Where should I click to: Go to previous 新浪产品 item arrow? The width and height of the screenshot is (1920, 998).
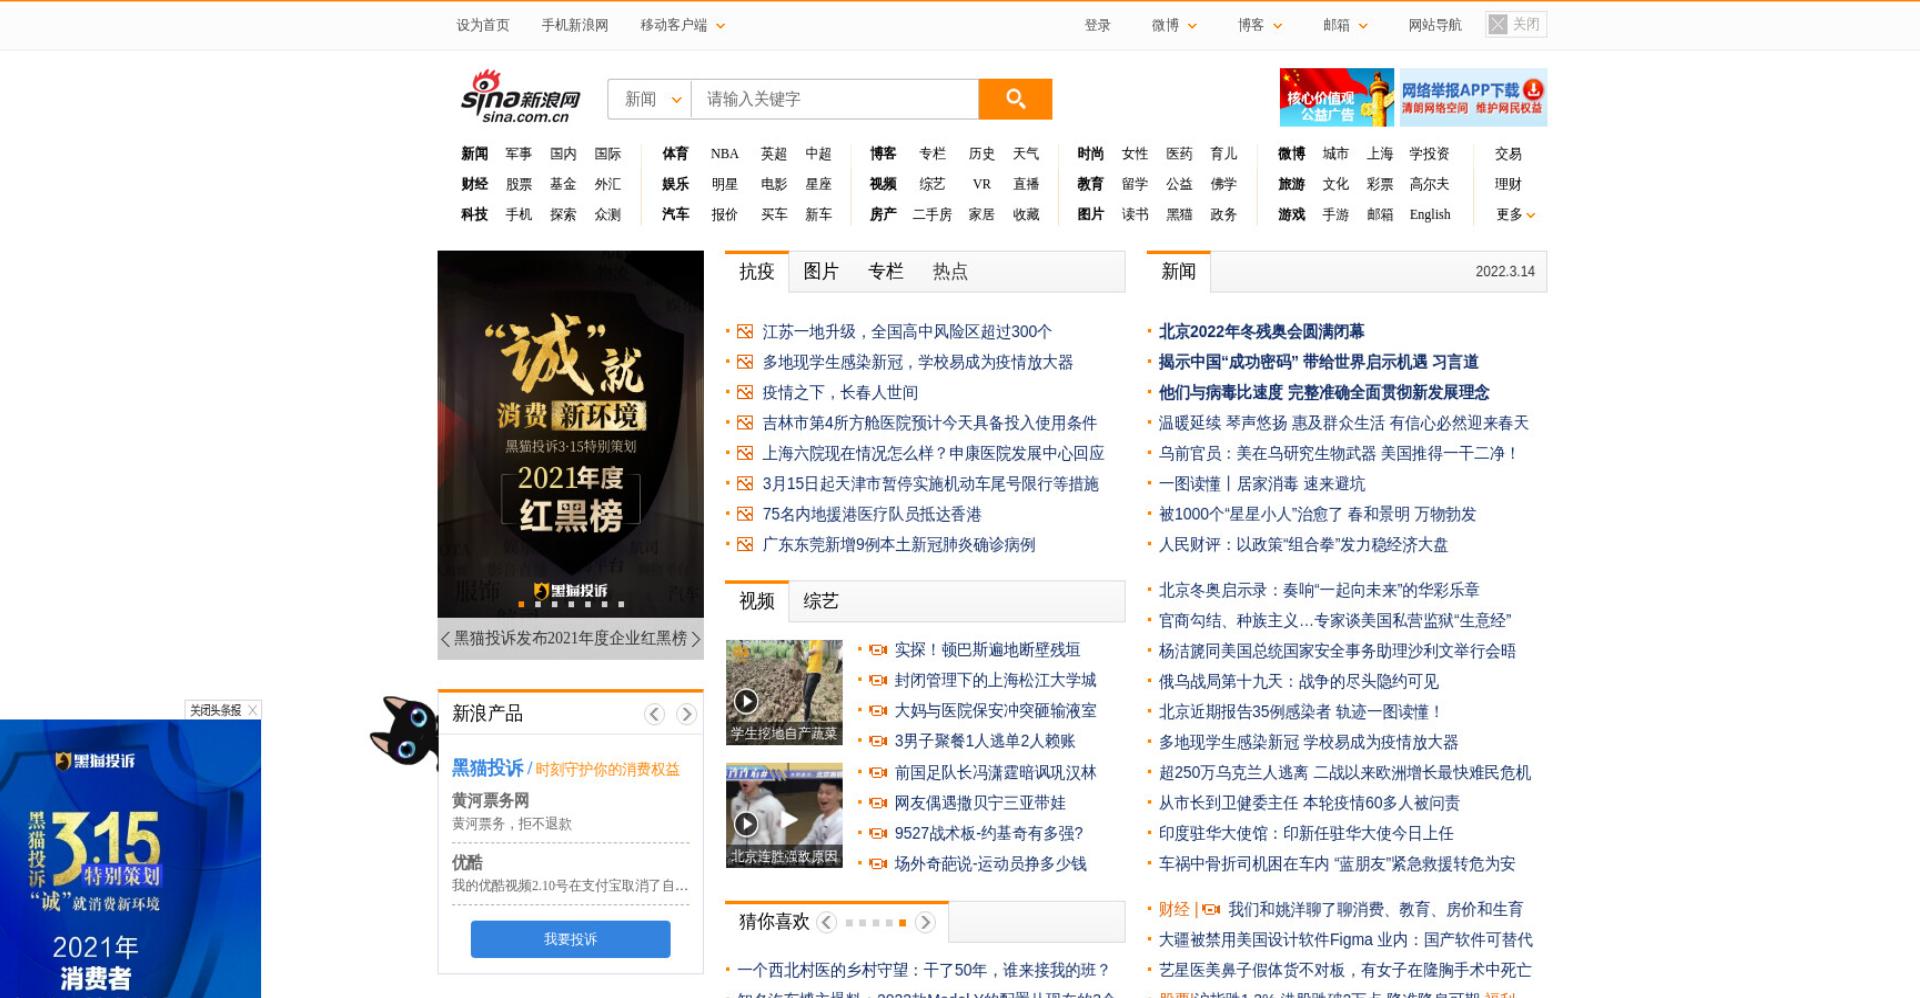[654, 714]
